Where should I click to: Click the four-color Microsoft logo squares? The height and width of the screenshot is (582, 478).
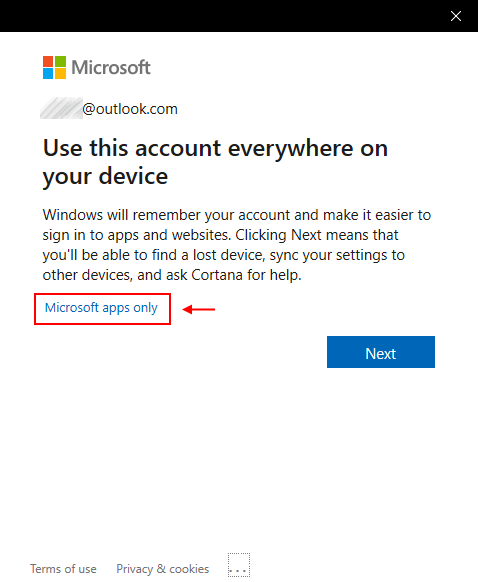coord(54,68)
